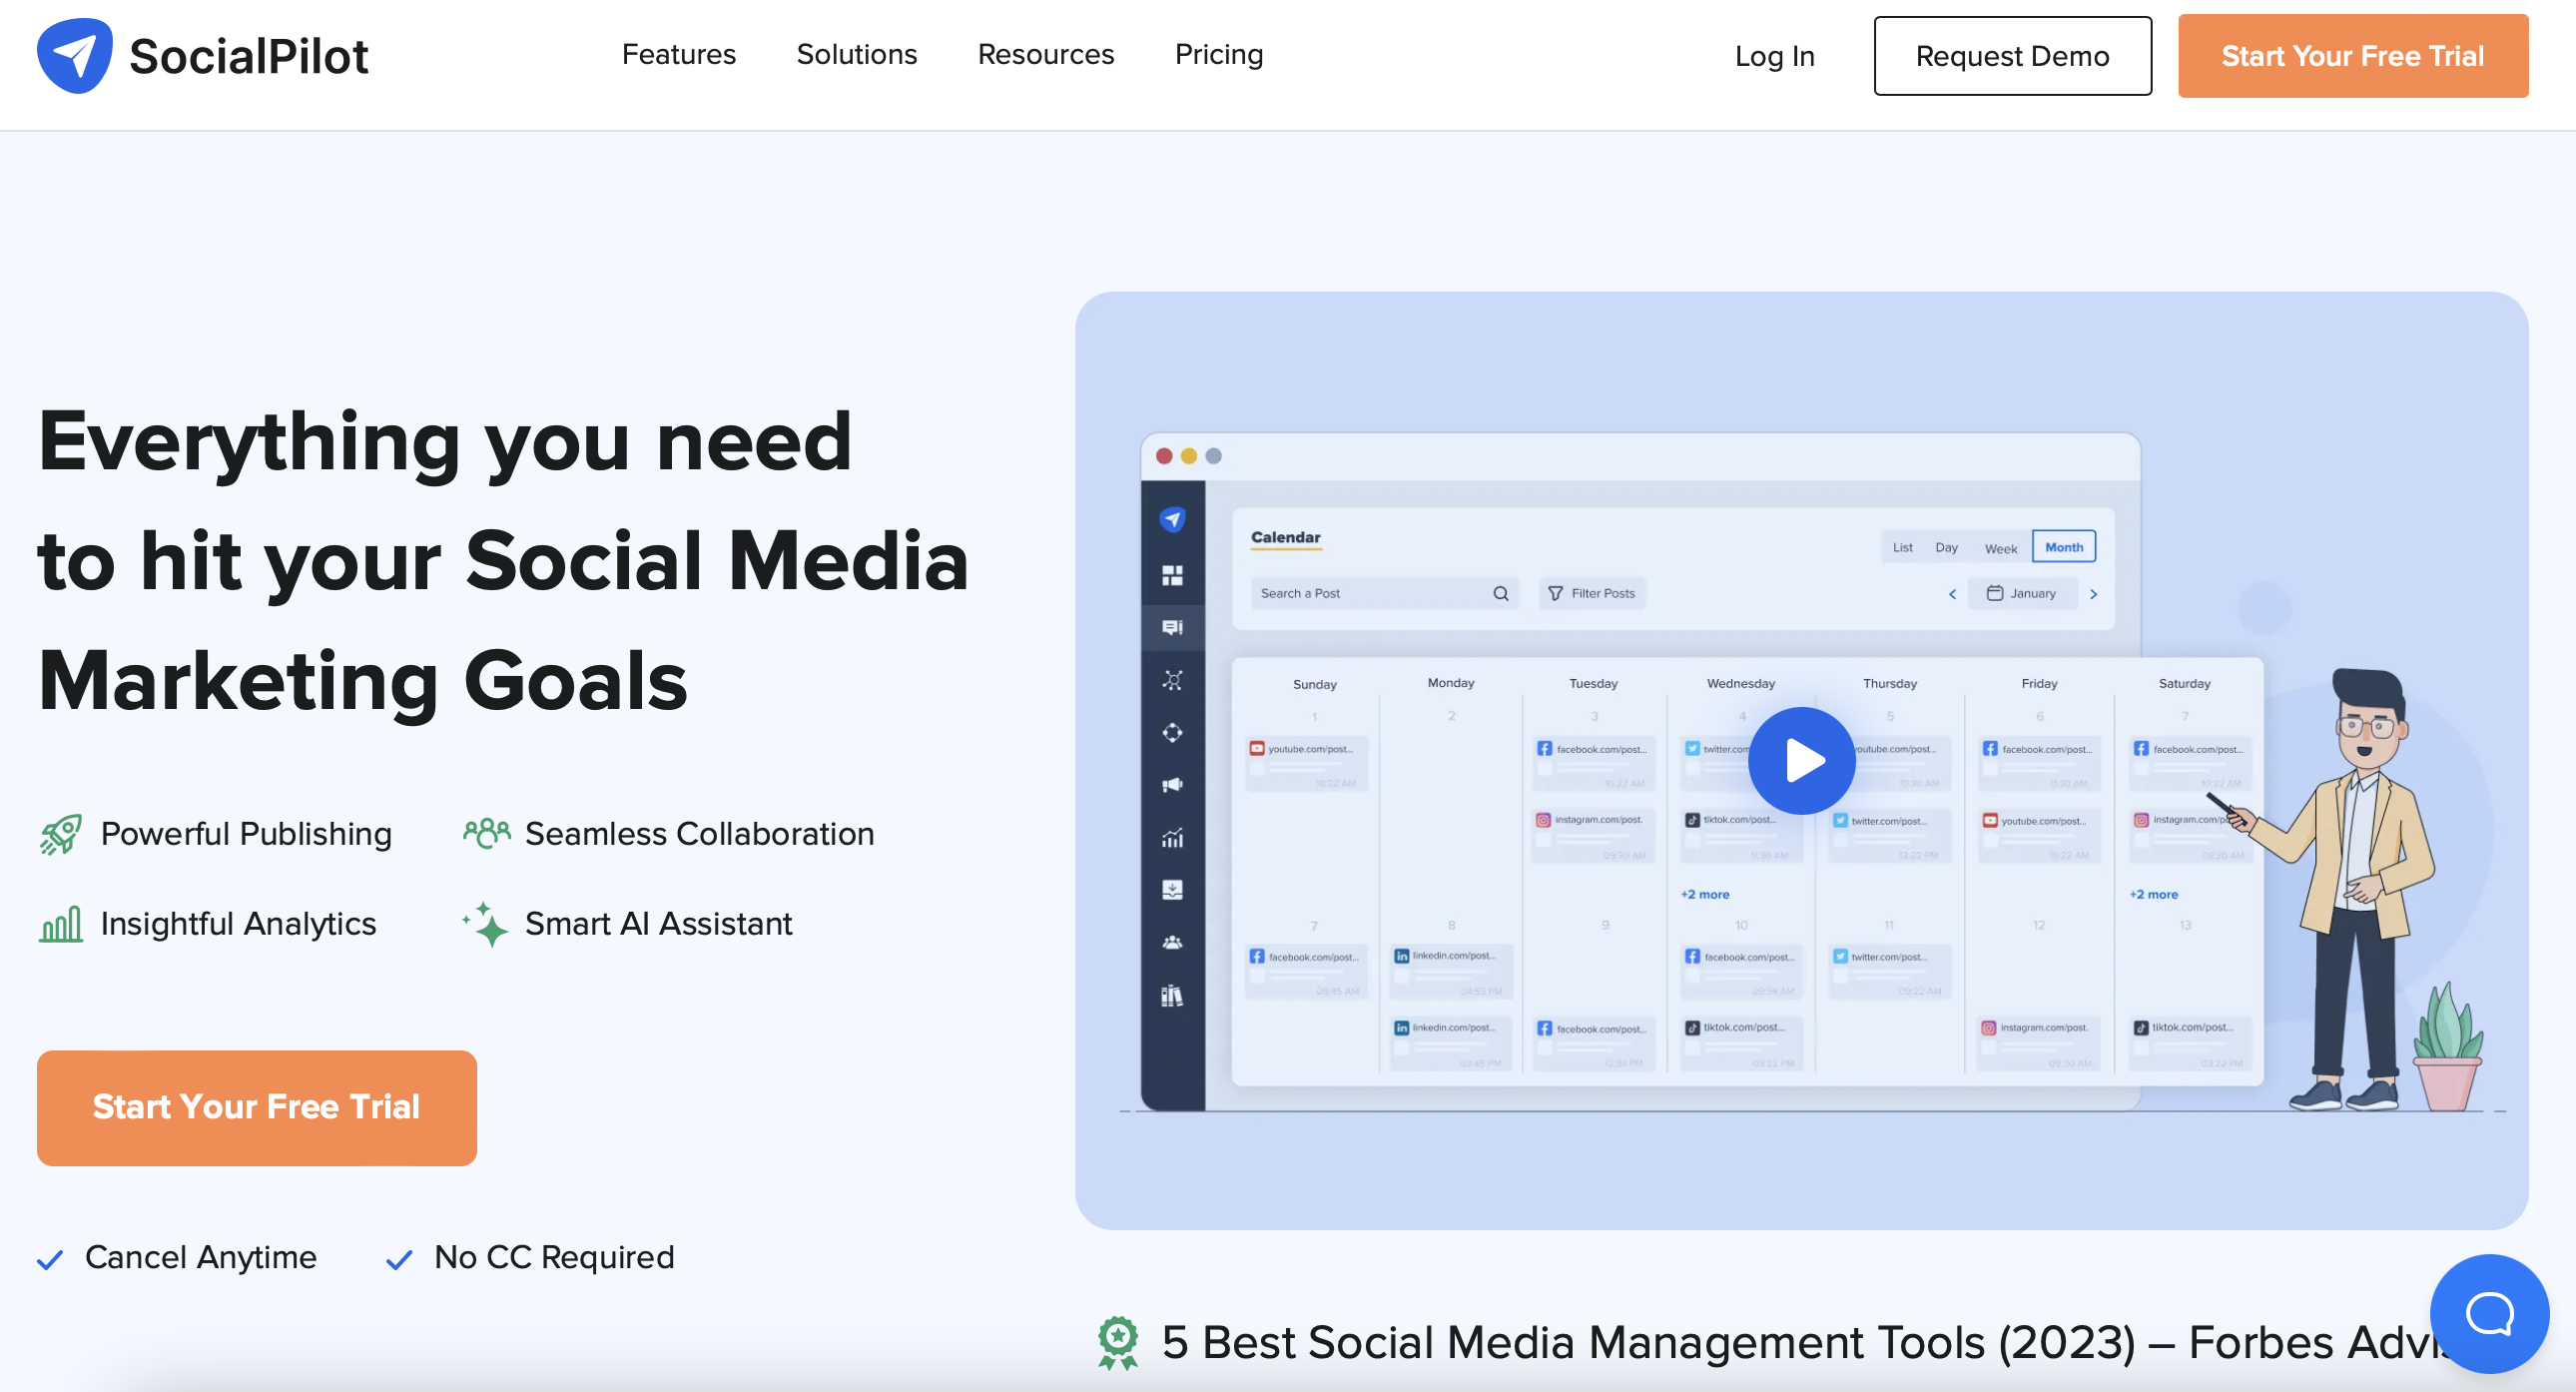Screen dimensions: 2576x1392
Task: Expand the Features menu
Action: pyautogui.click(x=678, y=54)
